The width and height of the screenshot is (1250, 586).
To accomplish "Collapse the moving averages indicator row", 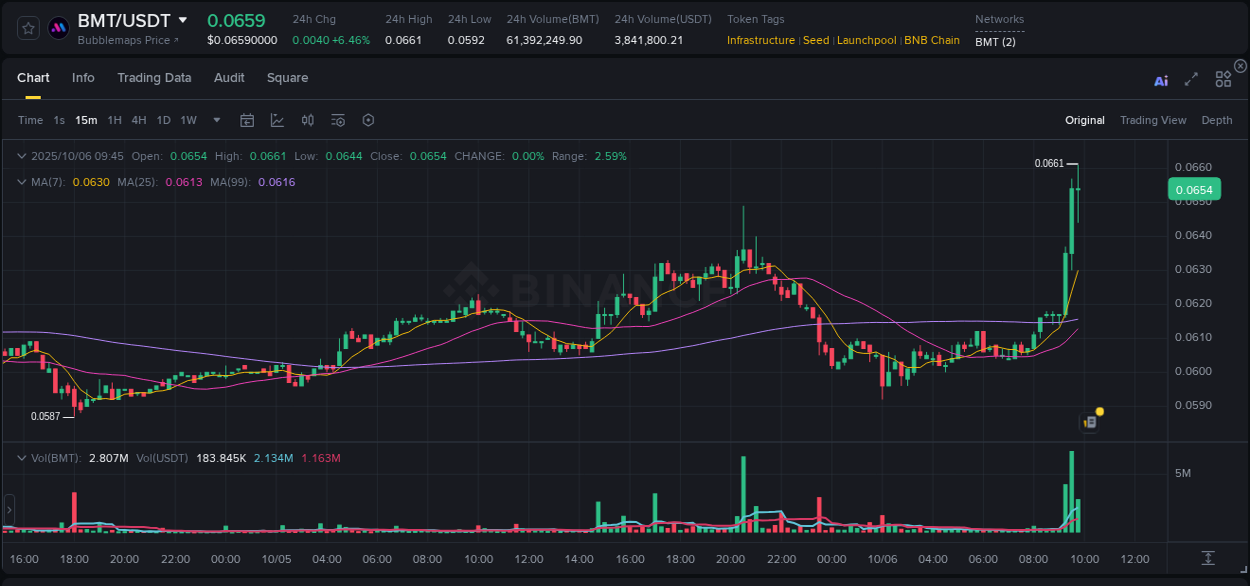I will [21, 182].
